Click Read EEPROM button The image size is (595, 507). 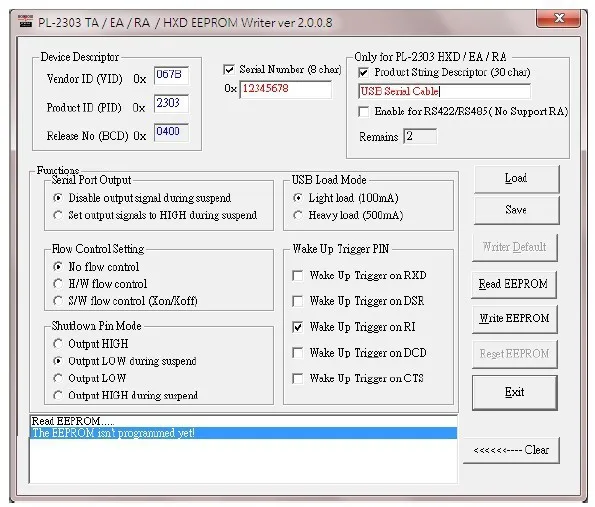click(x=514, y=284)
